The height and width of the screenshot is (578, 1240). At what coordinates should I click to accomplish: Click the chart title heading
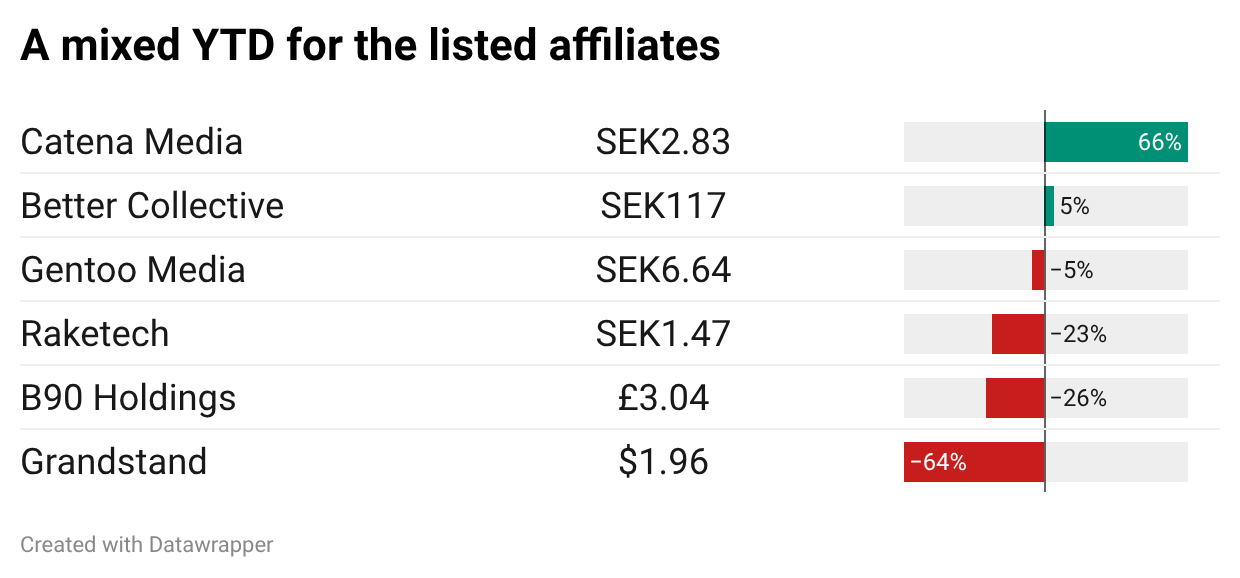370,45
